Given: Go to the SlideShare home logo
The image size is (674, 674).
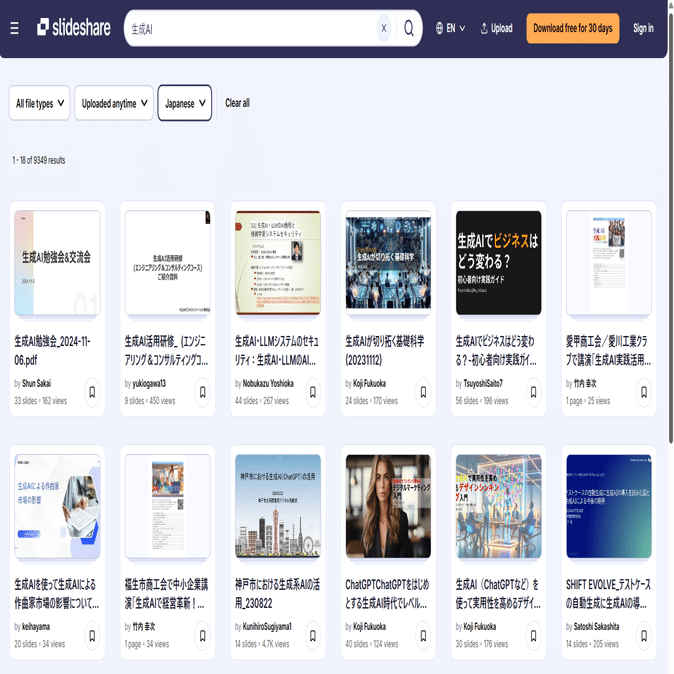Looking at the screenshot, I should (x=74, y=28).
